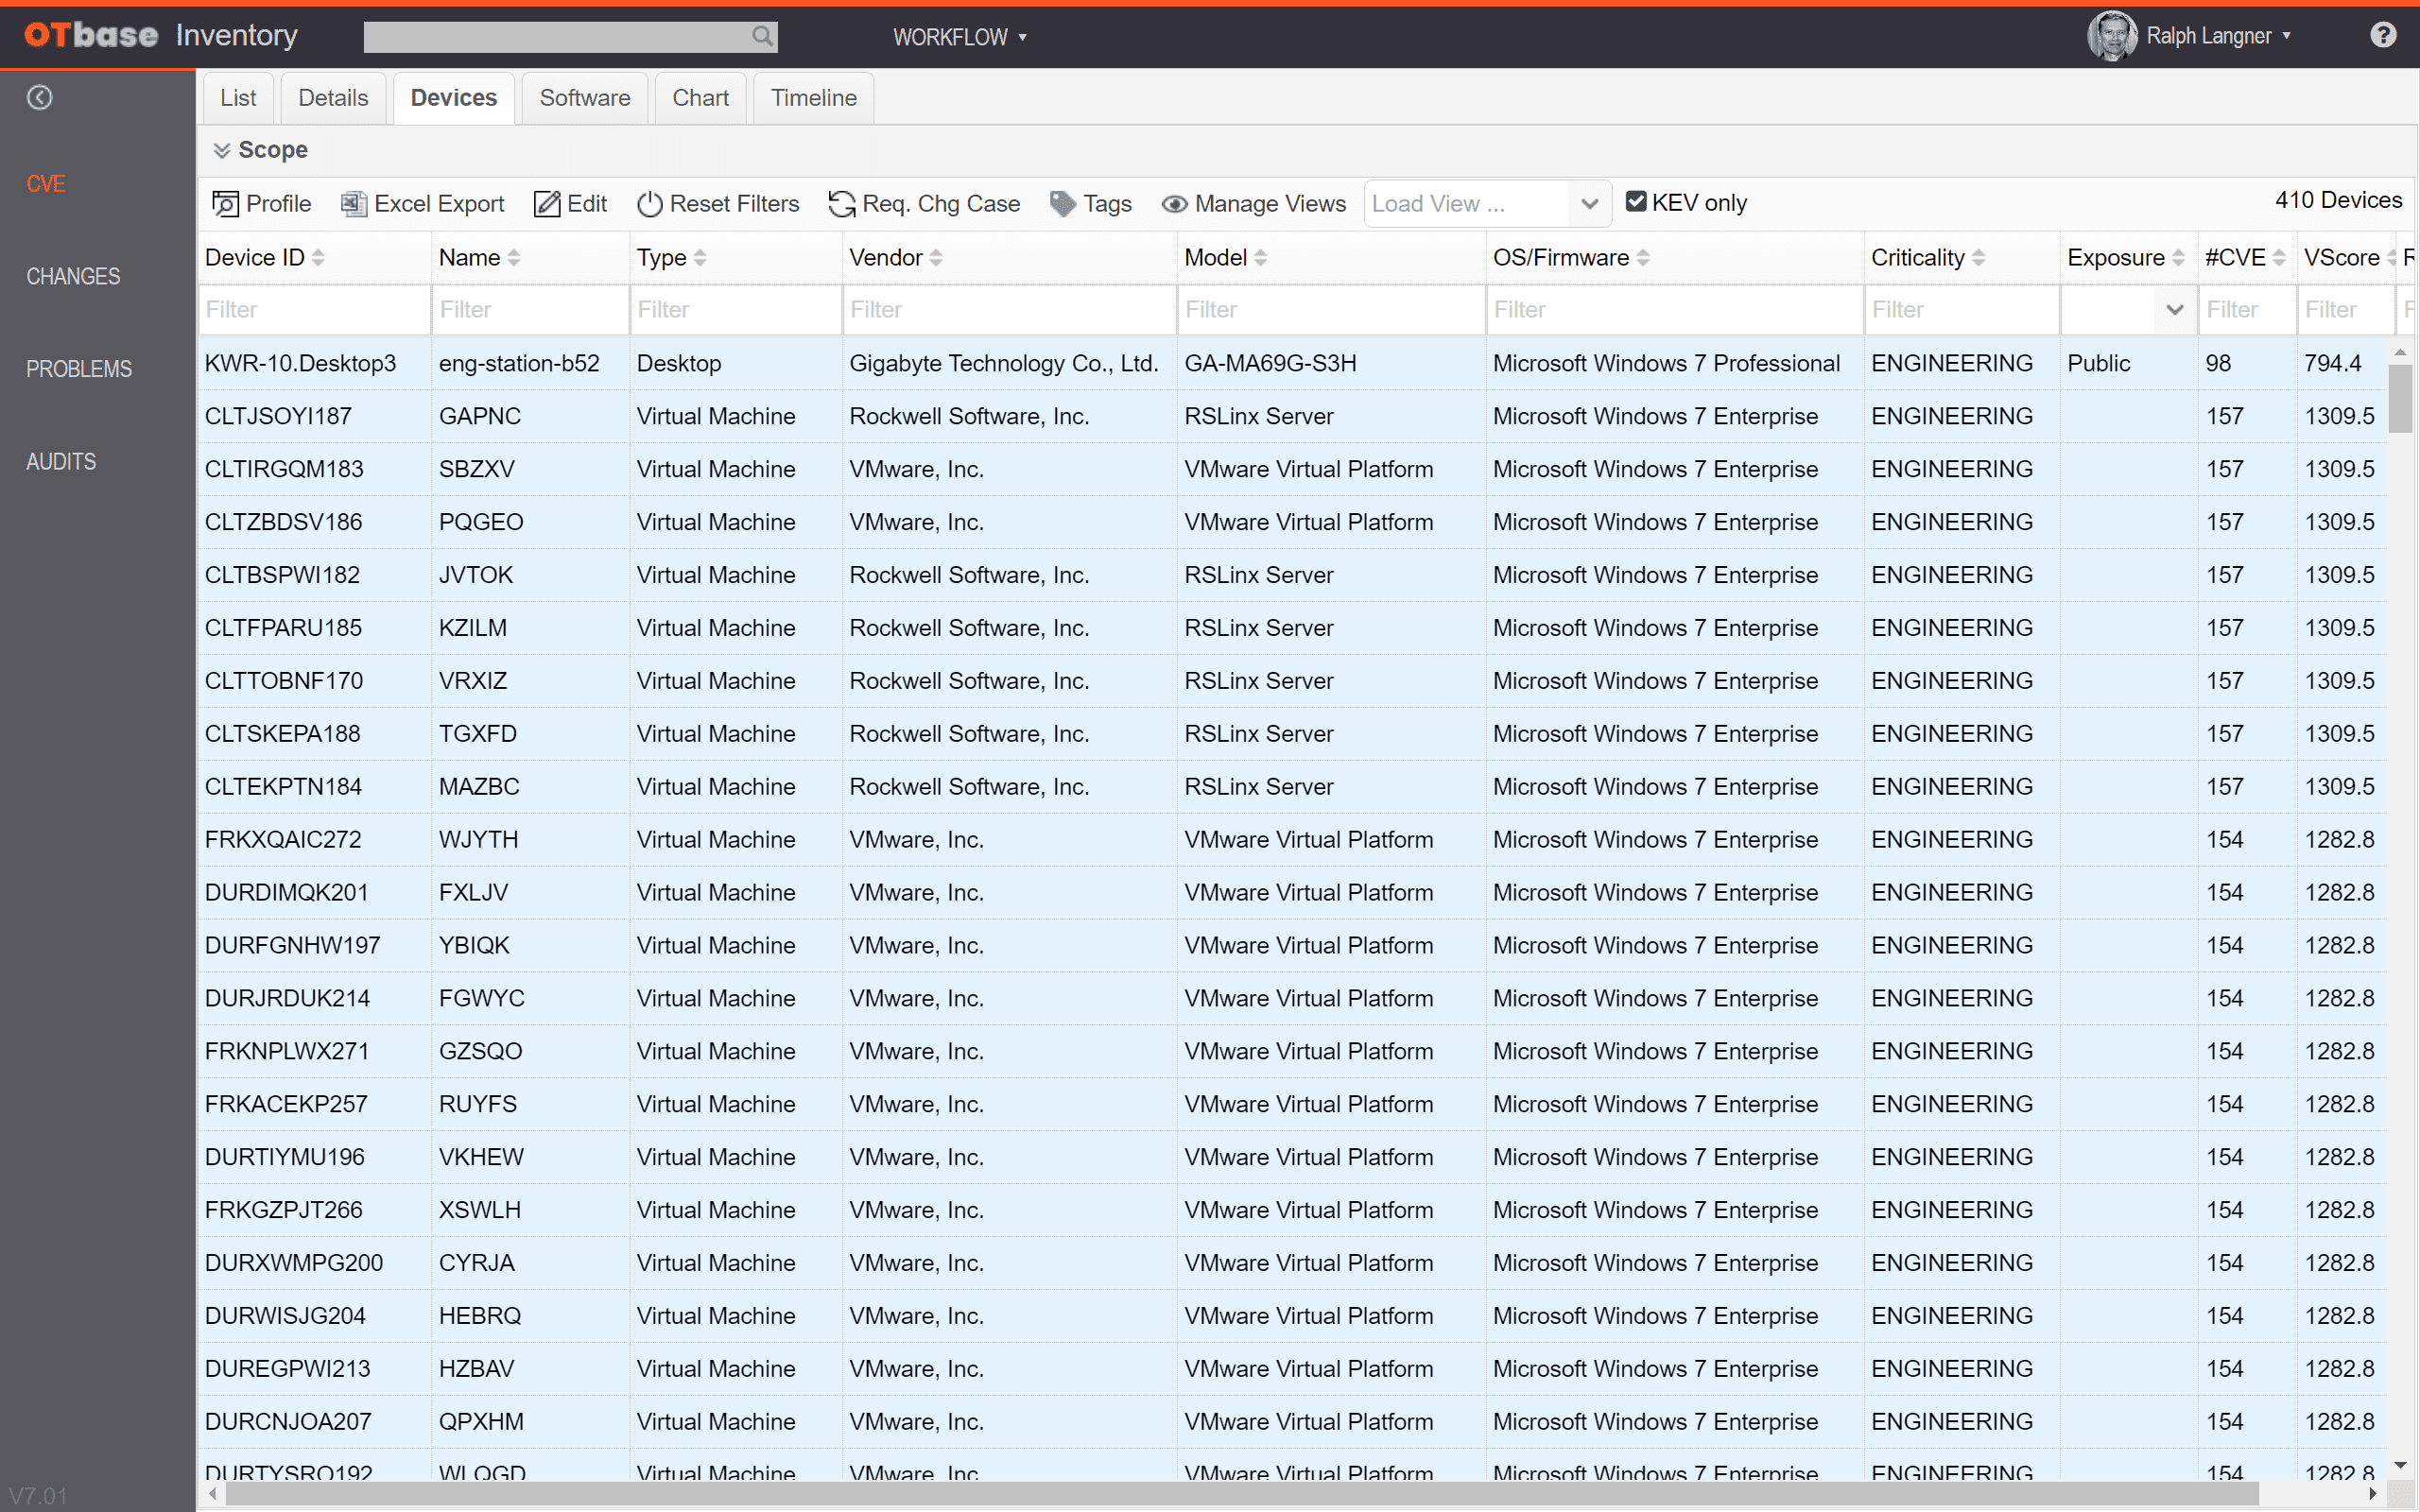This screenshot has width=2420, height=1512.
Task: Click device name WJYTH
Action: [x=479, y=839]
